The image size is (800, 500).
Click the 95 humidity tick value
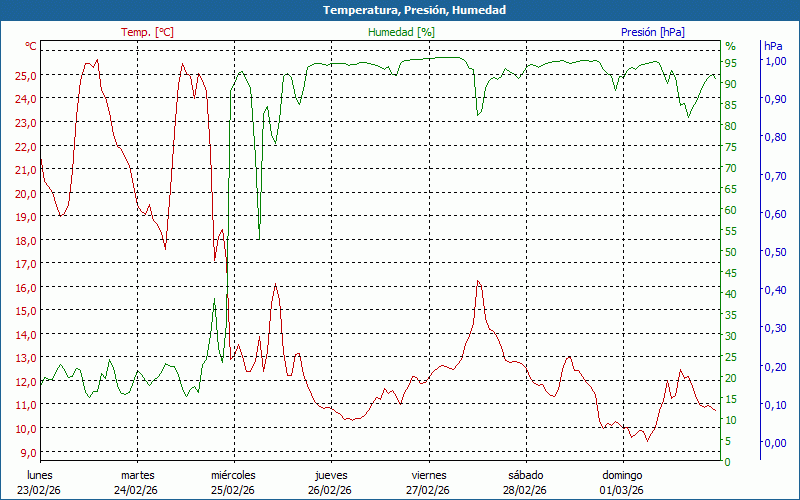point(730,63)
